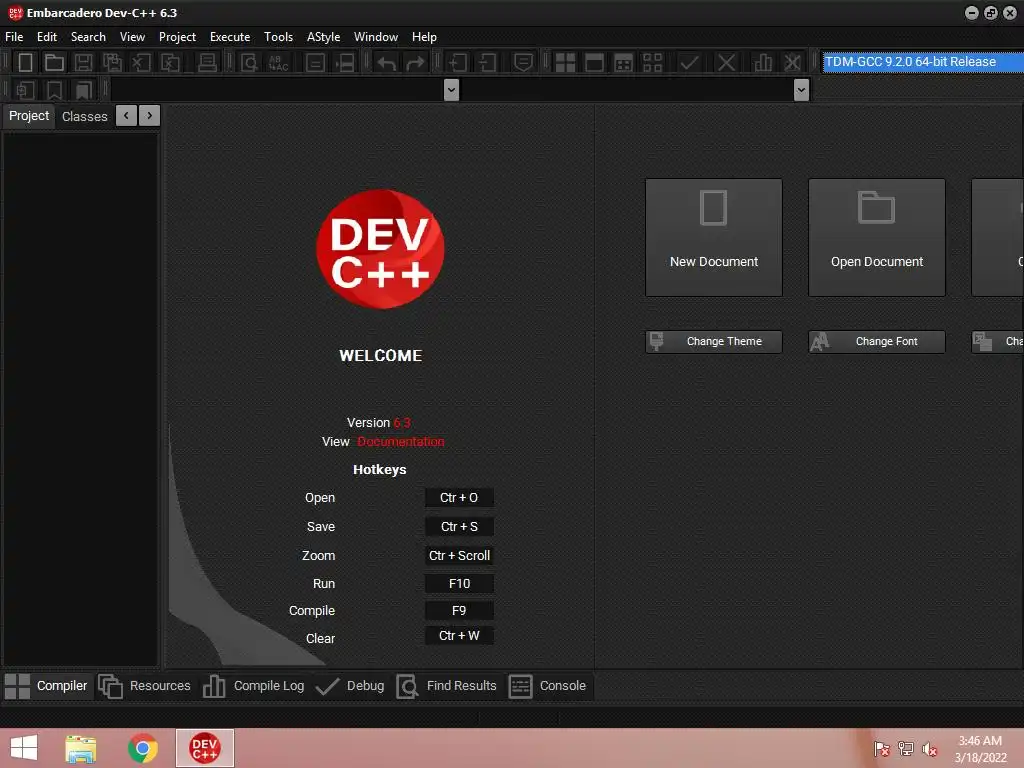The height and width of the screenshot is (768, 1024).
Task: Click the left arrow beside Classes tab
Action: click(126, 116)
